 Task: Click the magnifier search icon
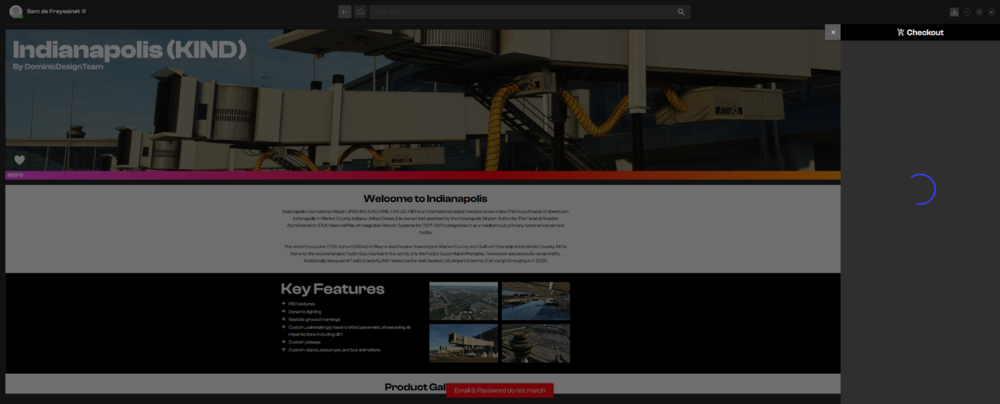[681, 12]
